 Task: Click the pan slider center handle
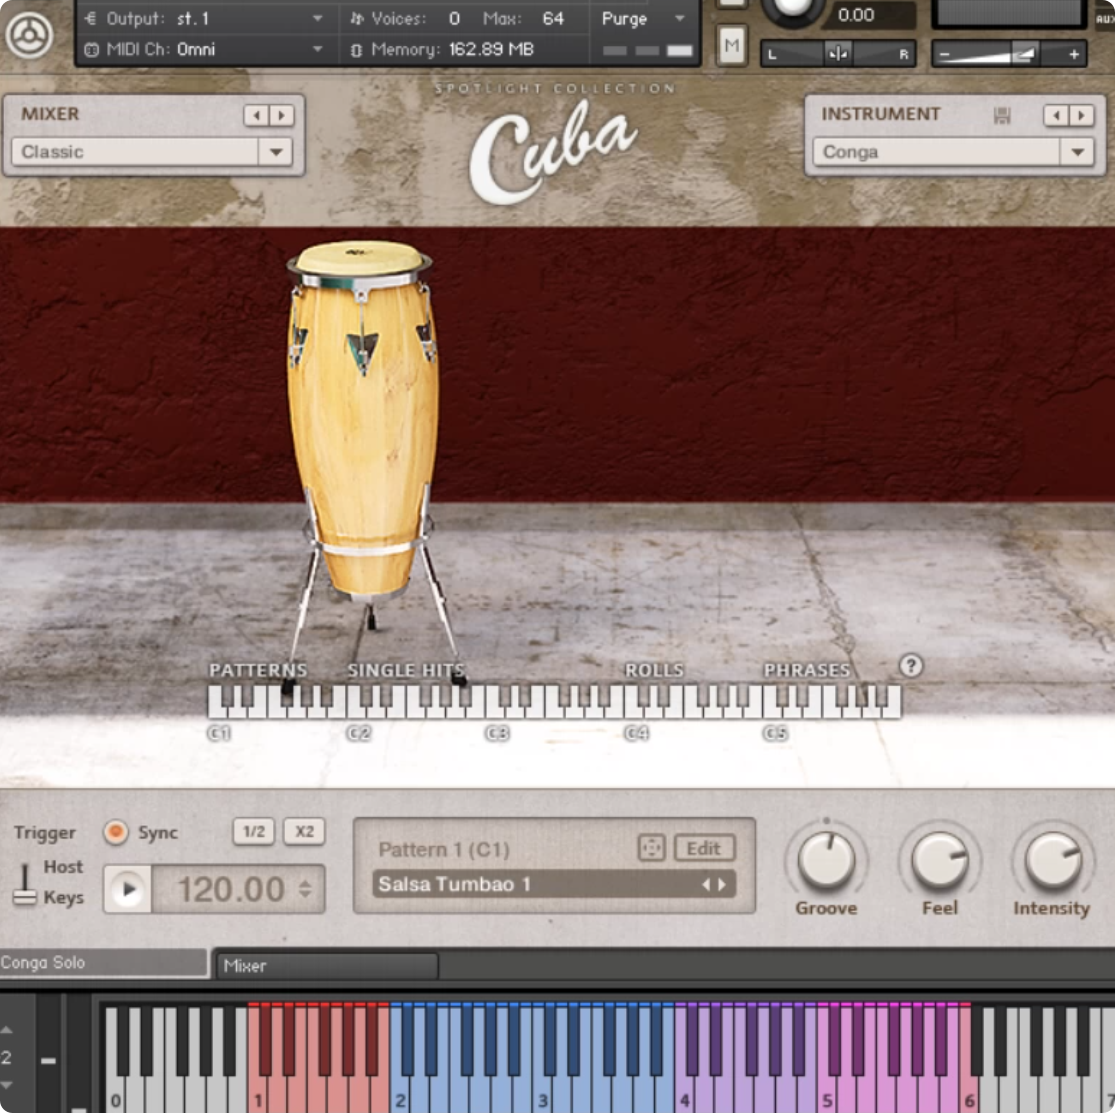point(838,53)
